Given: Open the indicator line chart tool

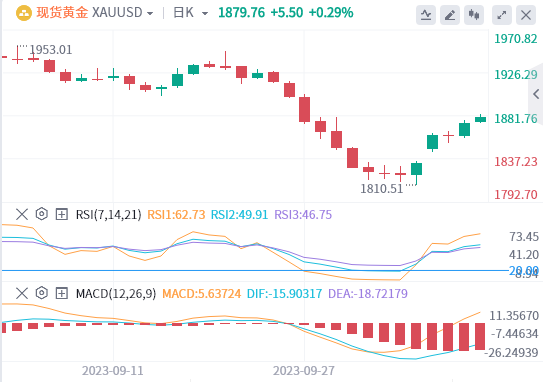Looking at the screenshot, I should pyautogui.click(x=426, y=15).
